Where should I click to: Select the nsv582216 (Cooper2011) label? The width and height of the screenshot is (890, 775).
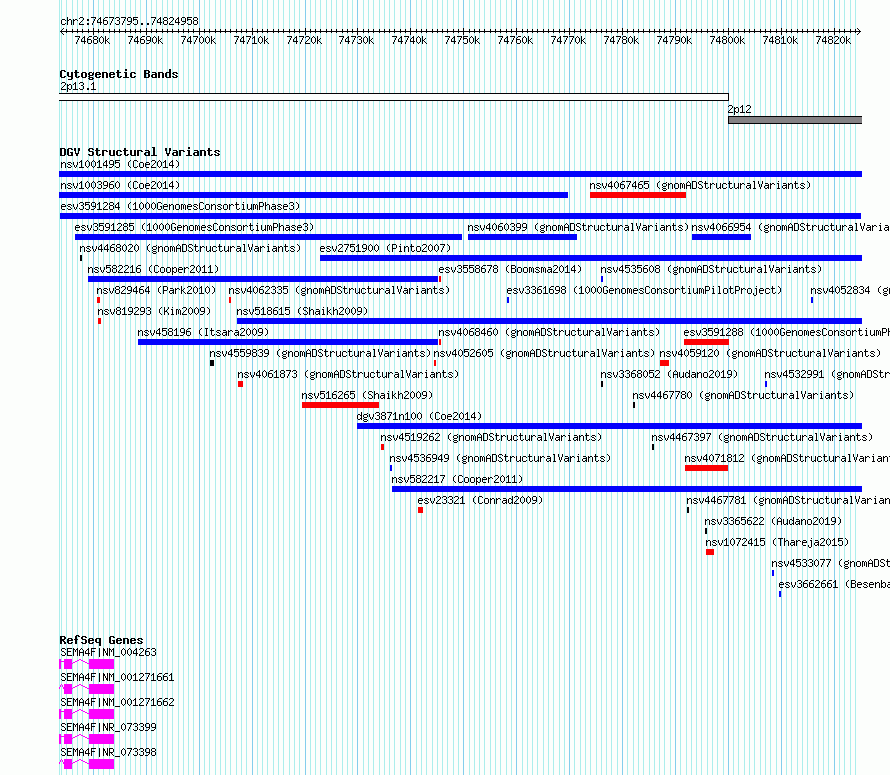pyautogui.click(x=153, y=270)
